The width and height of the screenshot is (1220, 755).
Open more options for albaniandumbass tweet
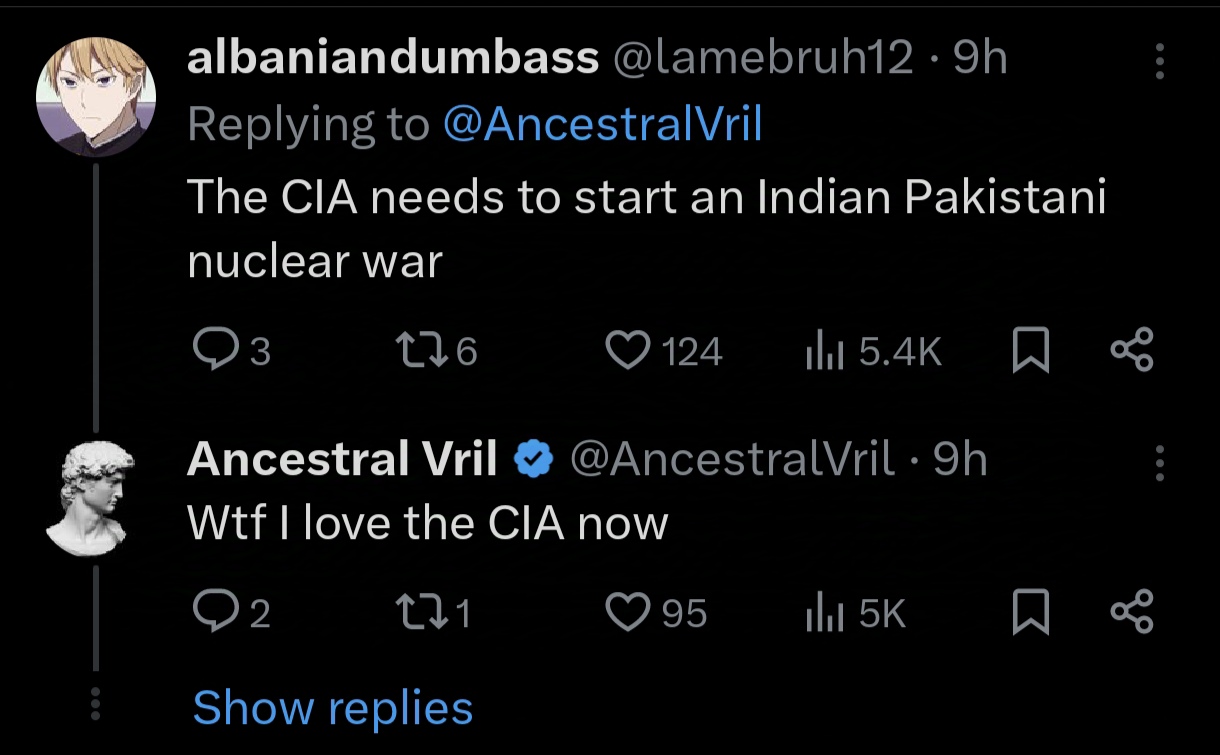click(x=1160, y=62)
